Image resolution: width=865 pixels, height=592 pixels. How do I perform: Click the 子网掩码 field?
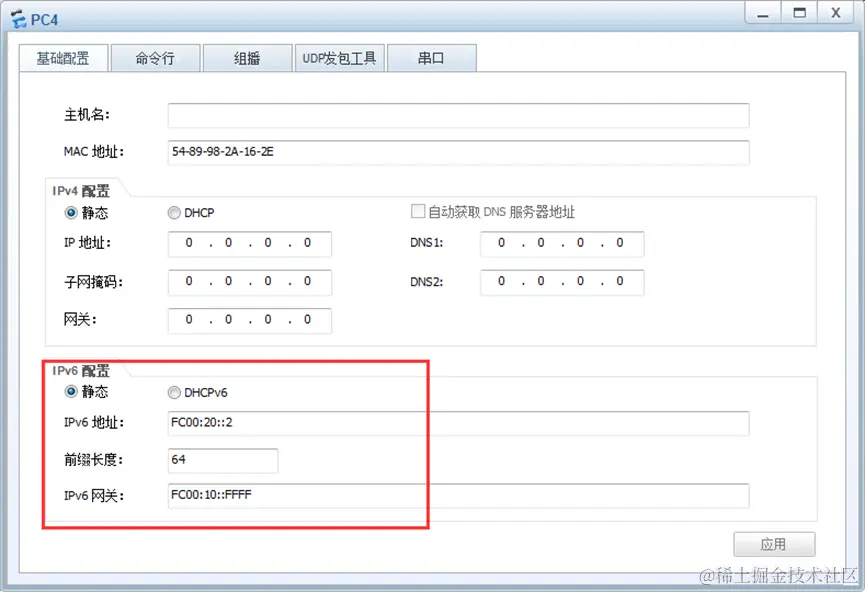pyautogui.click(x=249, y=282)
